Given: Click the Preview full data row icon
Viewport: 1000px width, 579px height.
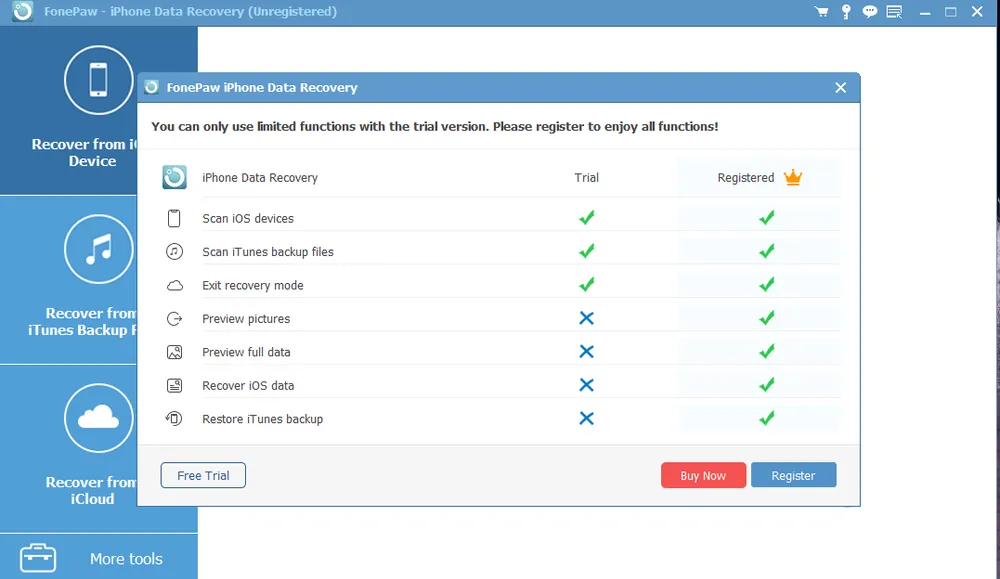Looking at the screenshot, I should point(174,352).
